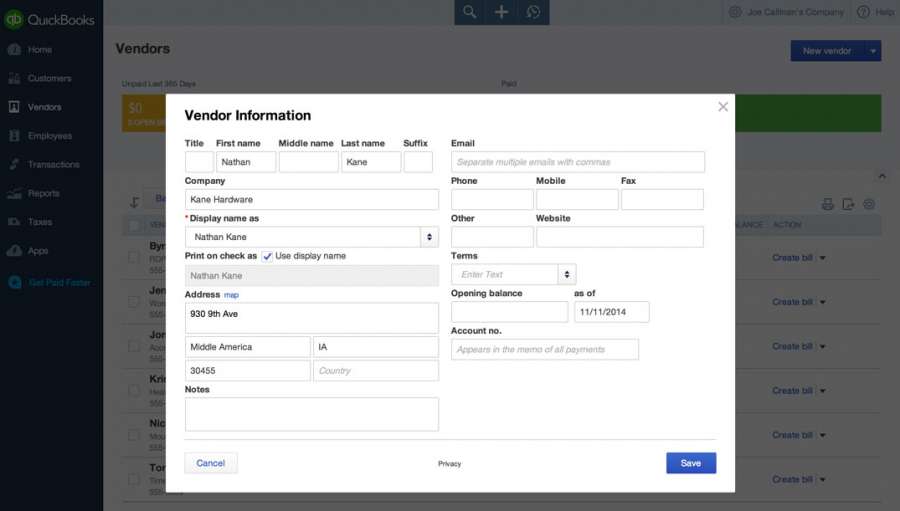900x511 pixels.
Task: Open the Terms dropdown arrow
Action: point(567,274)
